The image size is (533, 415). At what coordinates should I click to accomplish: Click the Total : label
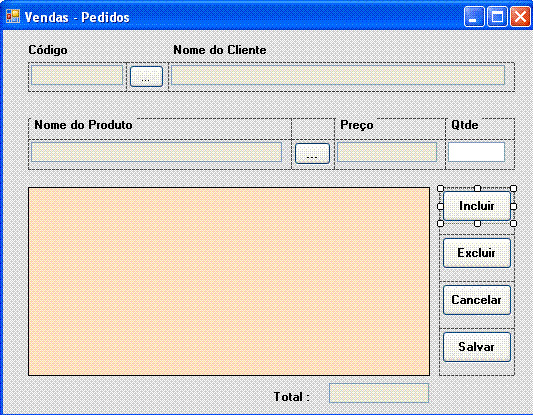pyautogui.click(x=292, y=397)
